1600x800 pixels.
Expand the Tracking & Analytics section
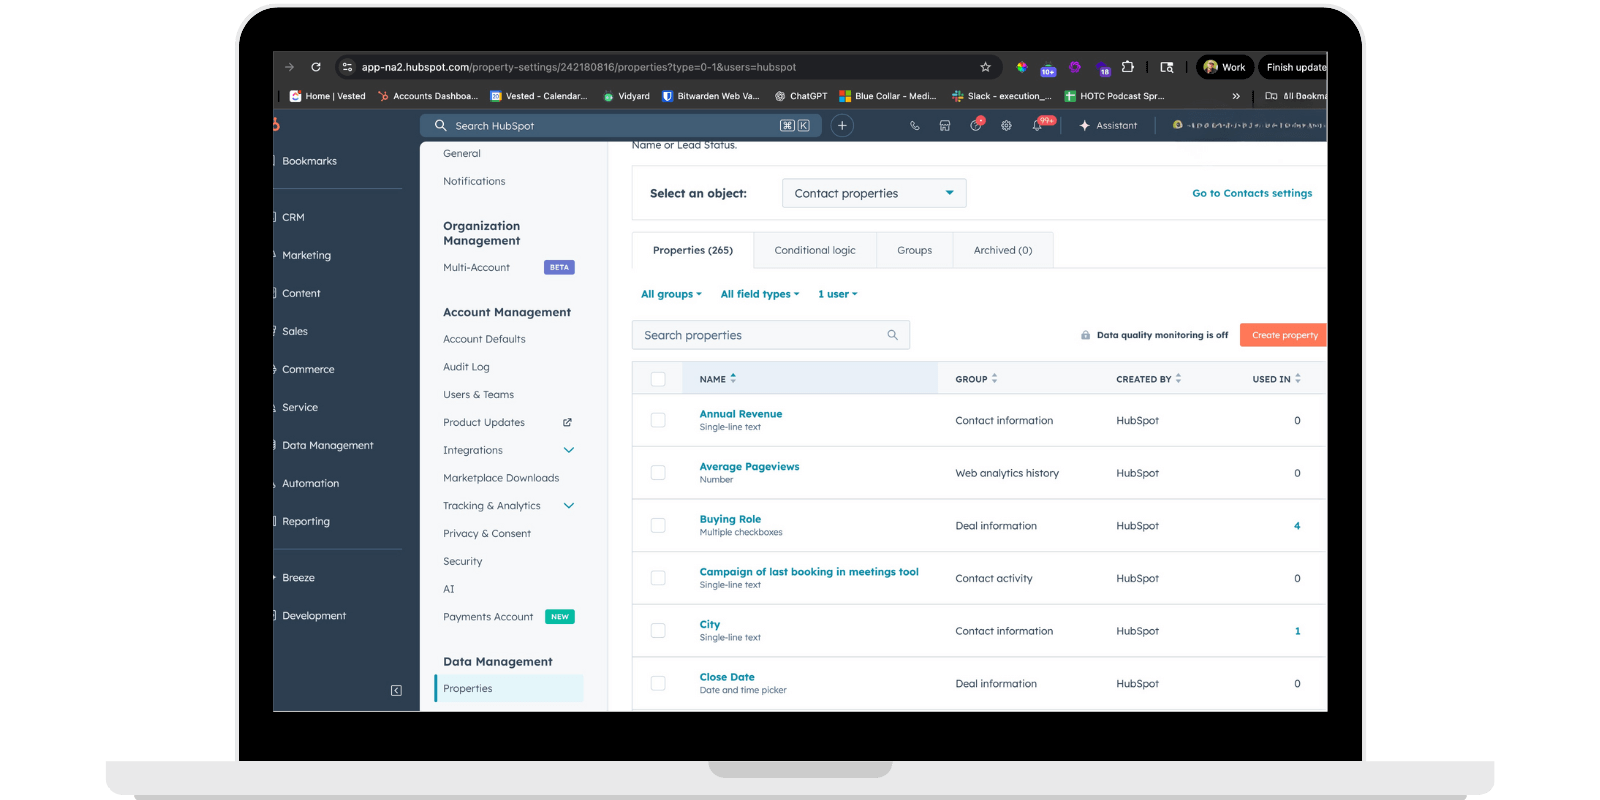point(568,506)
